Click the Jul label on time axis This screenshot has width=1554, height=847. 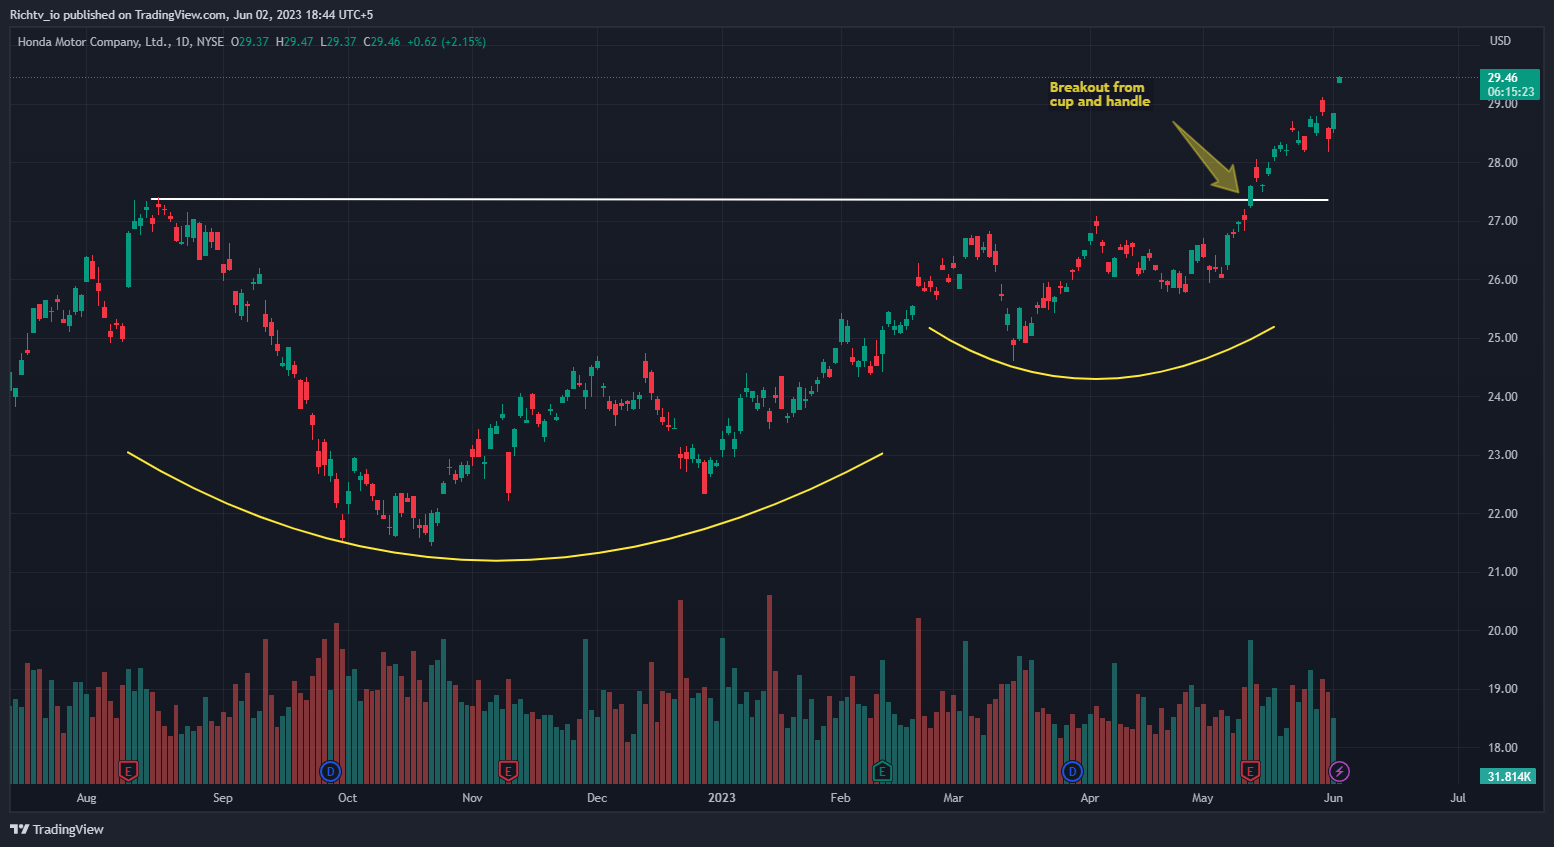(x=1458, y=798)
